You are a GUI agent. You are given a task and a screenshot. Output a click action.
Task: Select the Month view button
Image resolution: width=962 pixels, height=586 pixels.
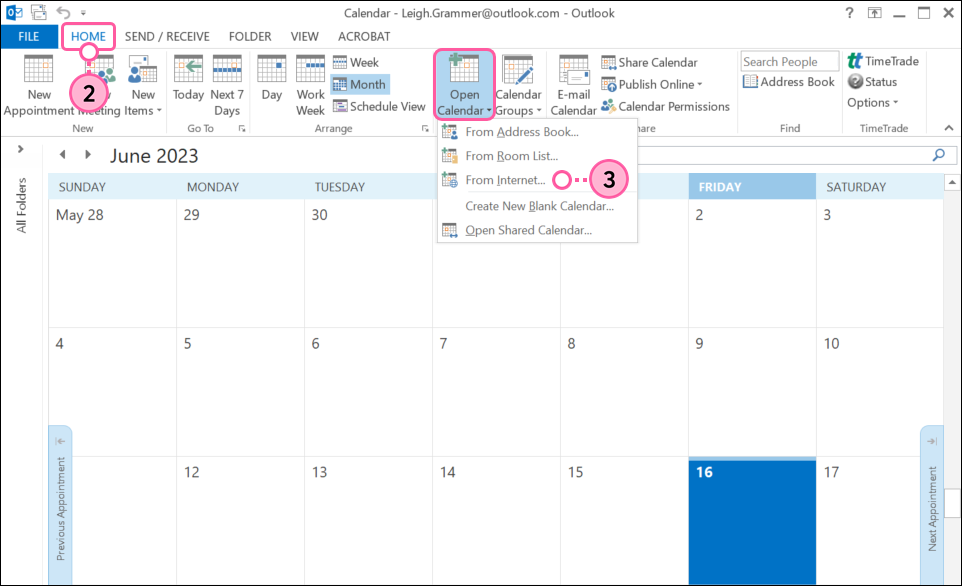(360, 84)
